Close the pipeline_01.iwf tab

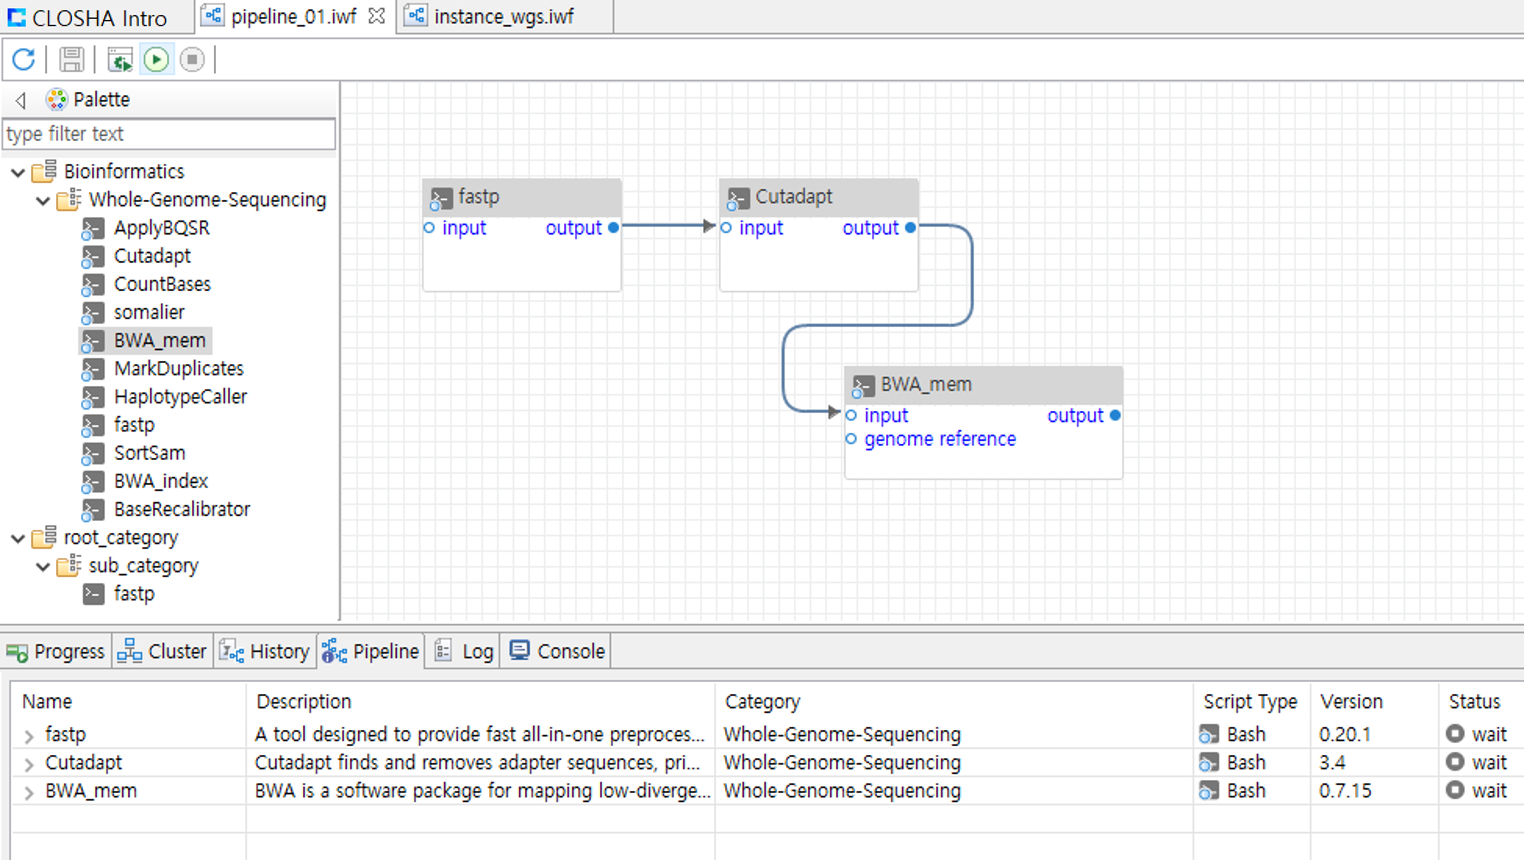click(377, 16)
